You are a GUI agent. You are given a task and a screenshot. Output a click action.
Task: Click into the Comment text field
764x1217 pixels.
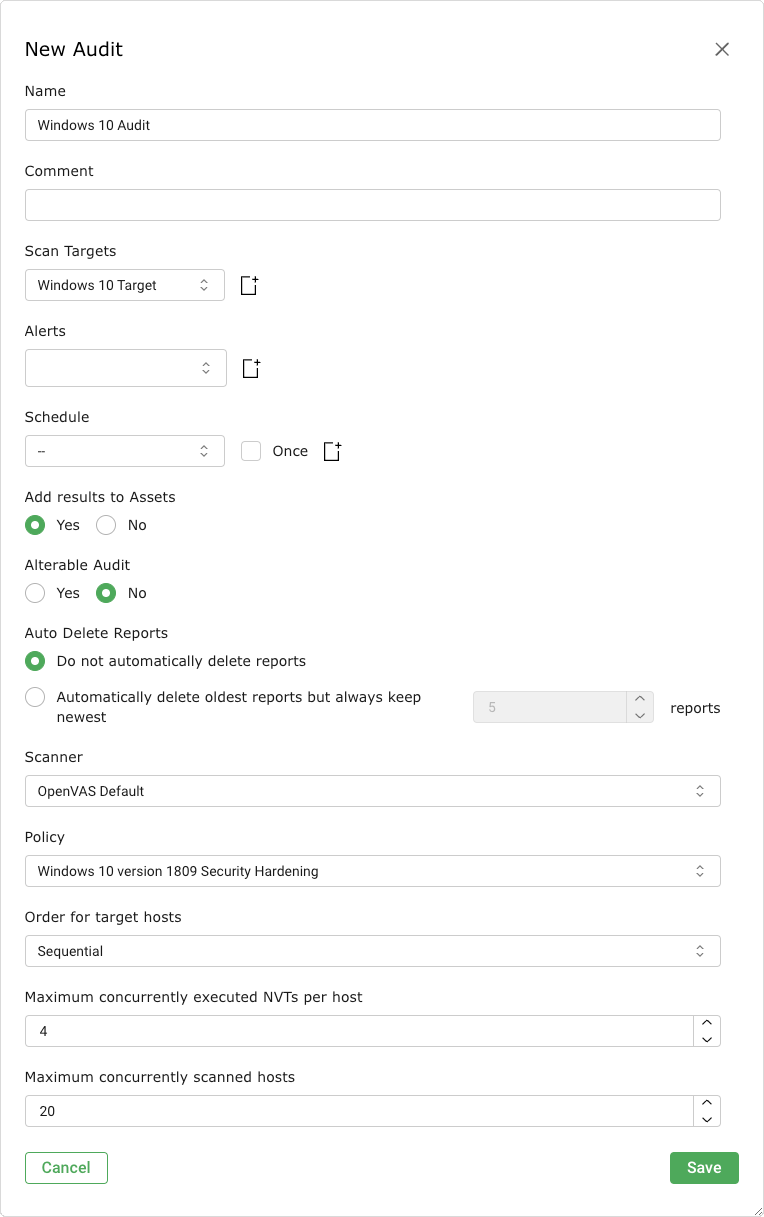click(x=372, y=205)
